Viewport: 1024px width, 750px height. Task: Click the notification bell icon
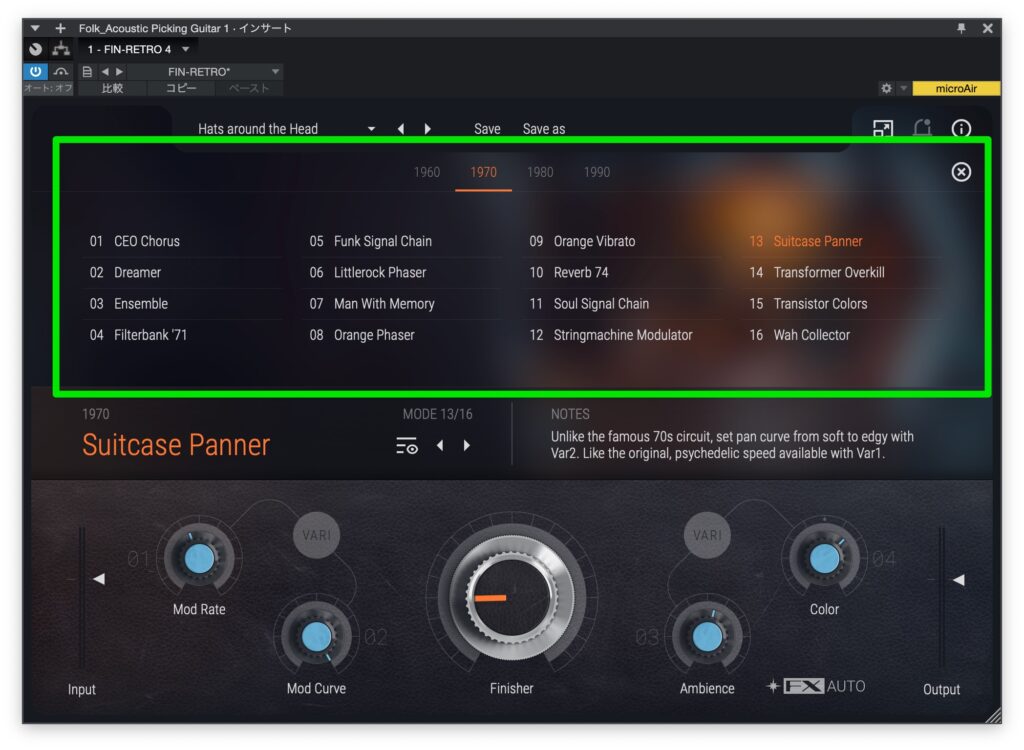(x=922, y=129)
